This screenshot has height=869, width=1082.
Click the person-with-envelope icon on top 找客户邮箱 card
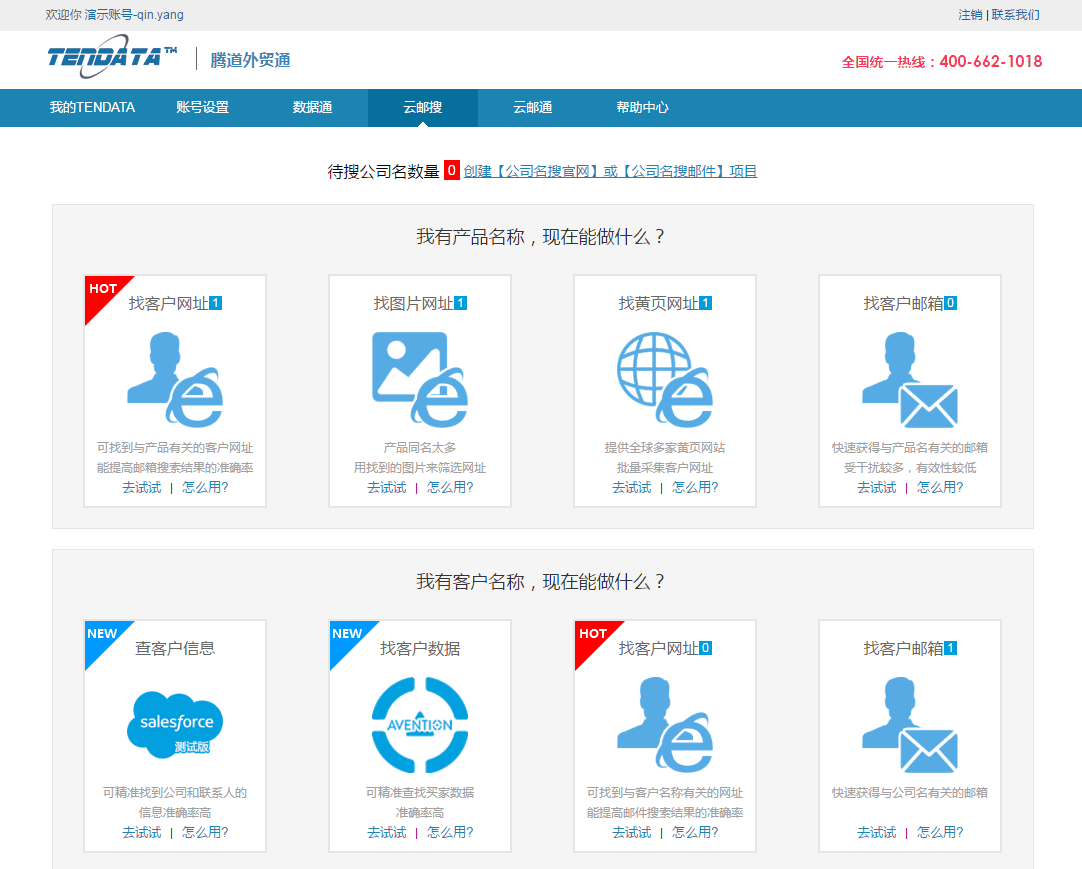[908, 380]
